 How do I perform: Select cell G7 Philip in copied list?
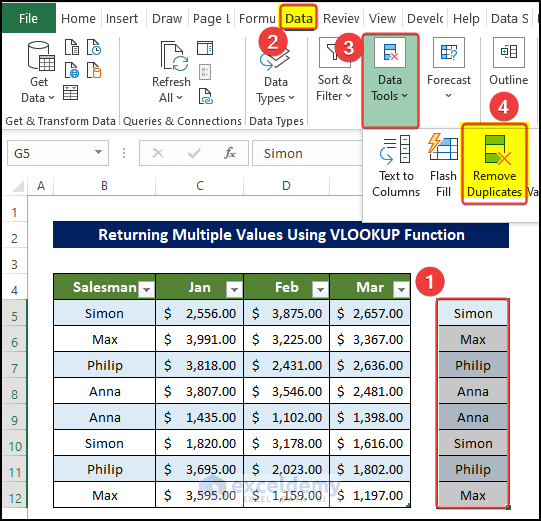click(473, 365)
